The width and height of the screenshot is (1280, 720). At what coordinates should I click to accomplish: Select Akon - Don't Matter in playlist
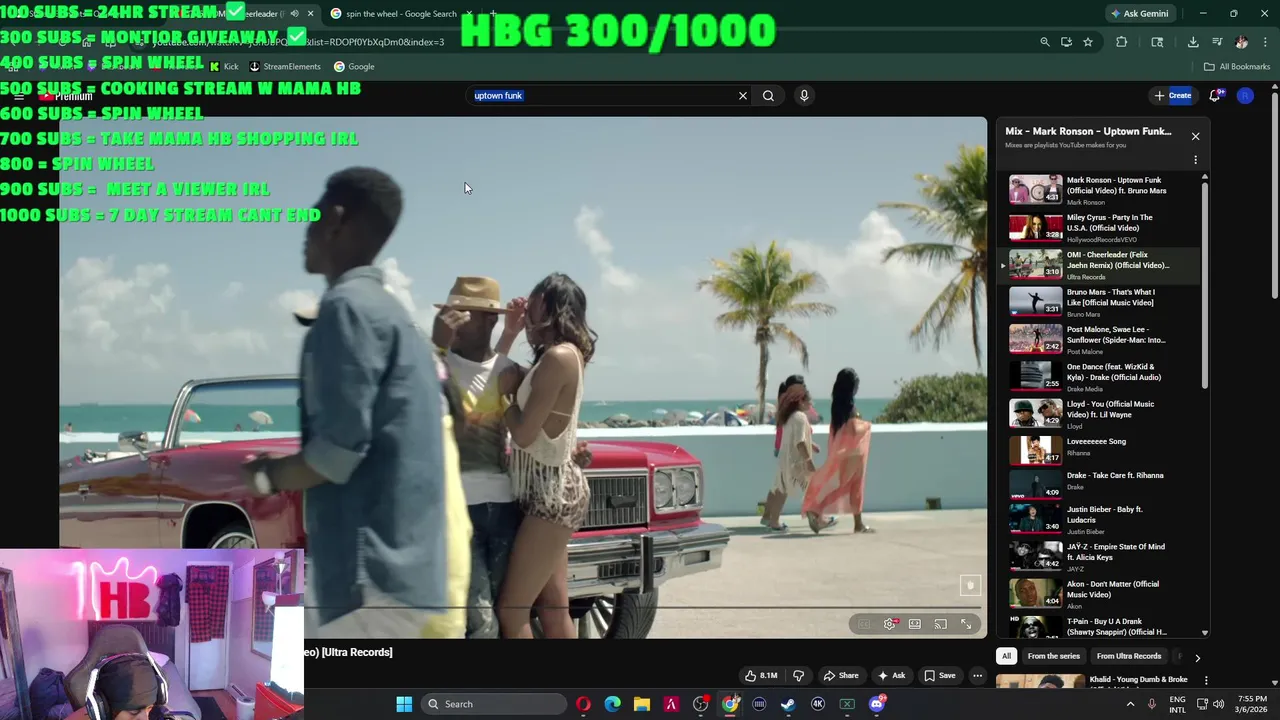click(x=1100, y=594)
